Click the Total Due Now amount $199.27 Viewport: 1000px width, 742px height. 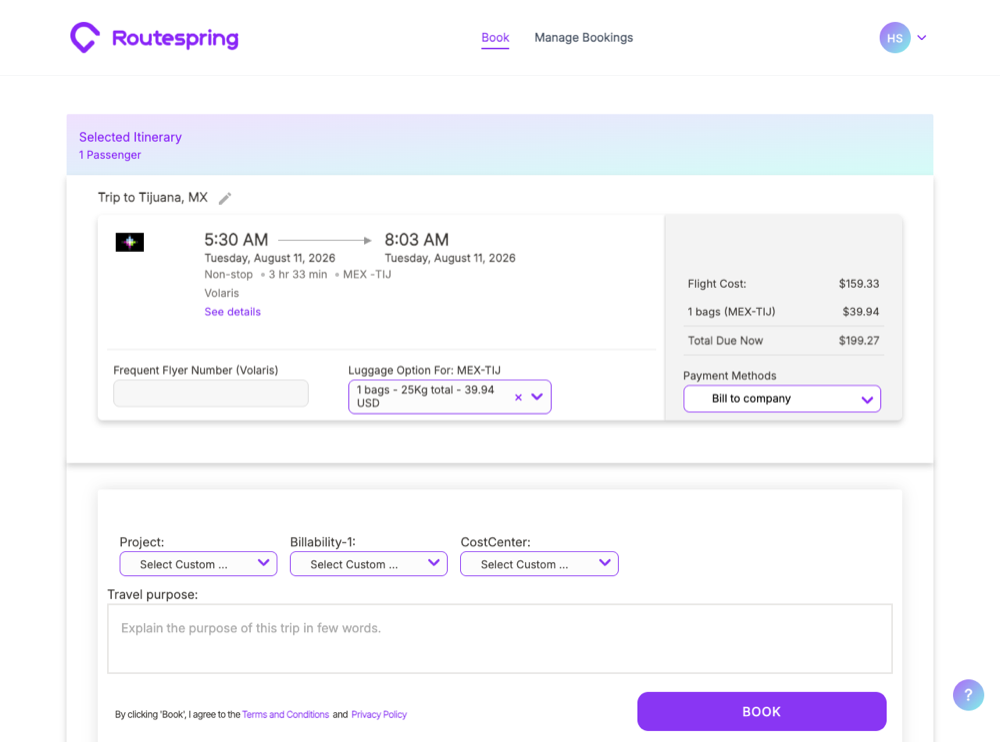[858, 341]
